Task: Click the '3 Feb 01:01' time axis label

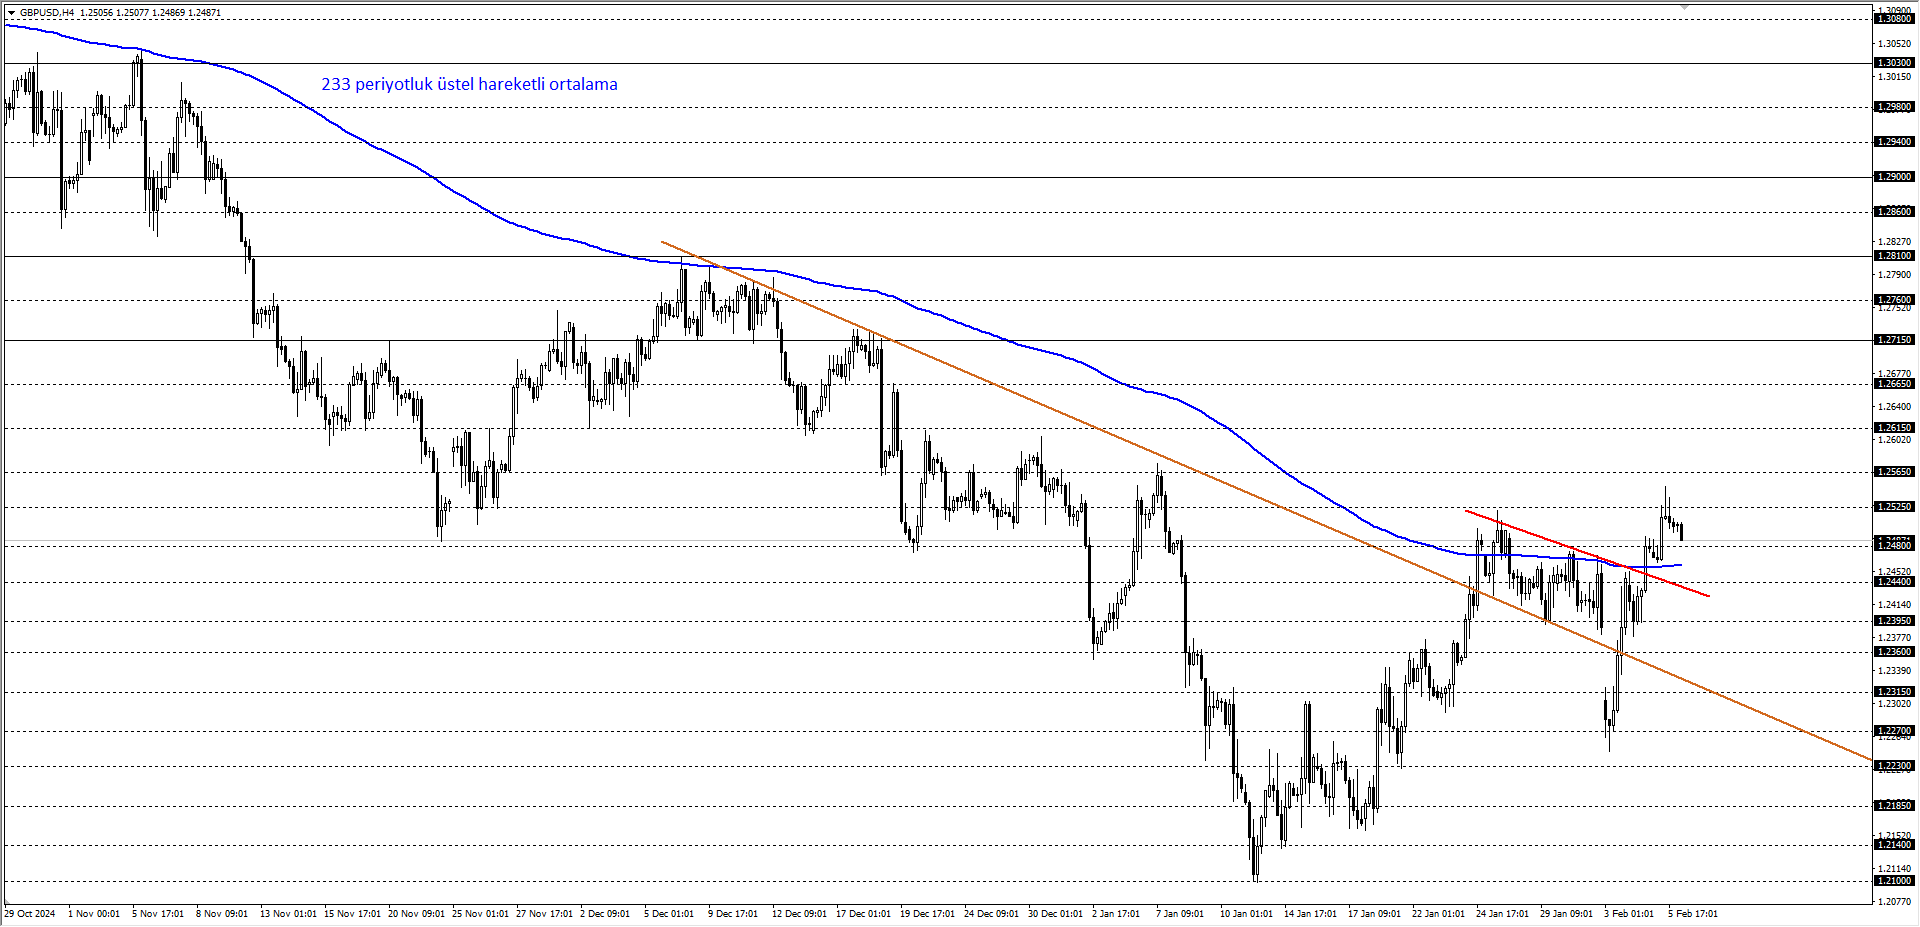Action: (x=1629, y=914)
